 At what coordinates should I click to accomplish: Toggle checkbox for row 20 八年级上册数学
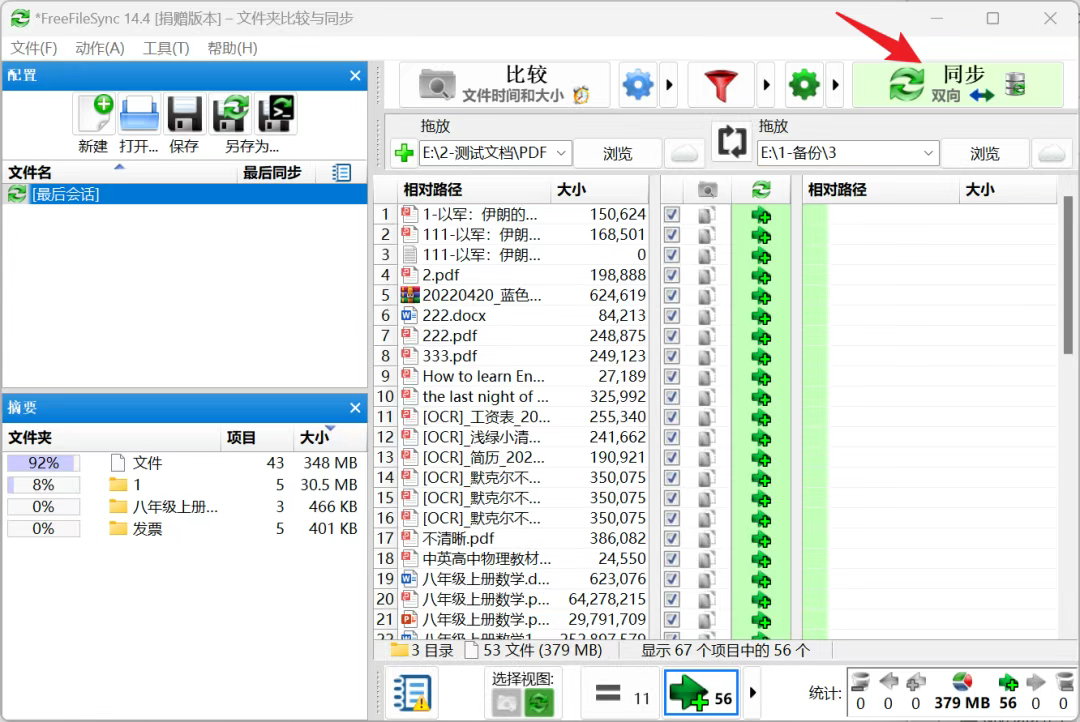click(672, 599)
